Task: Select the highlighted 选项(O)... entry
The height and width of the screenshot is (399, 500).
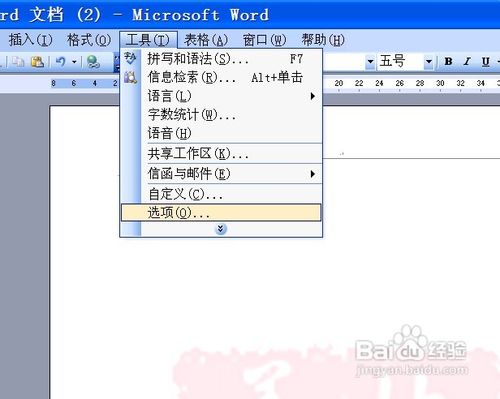Action: (x=221, y=213)
